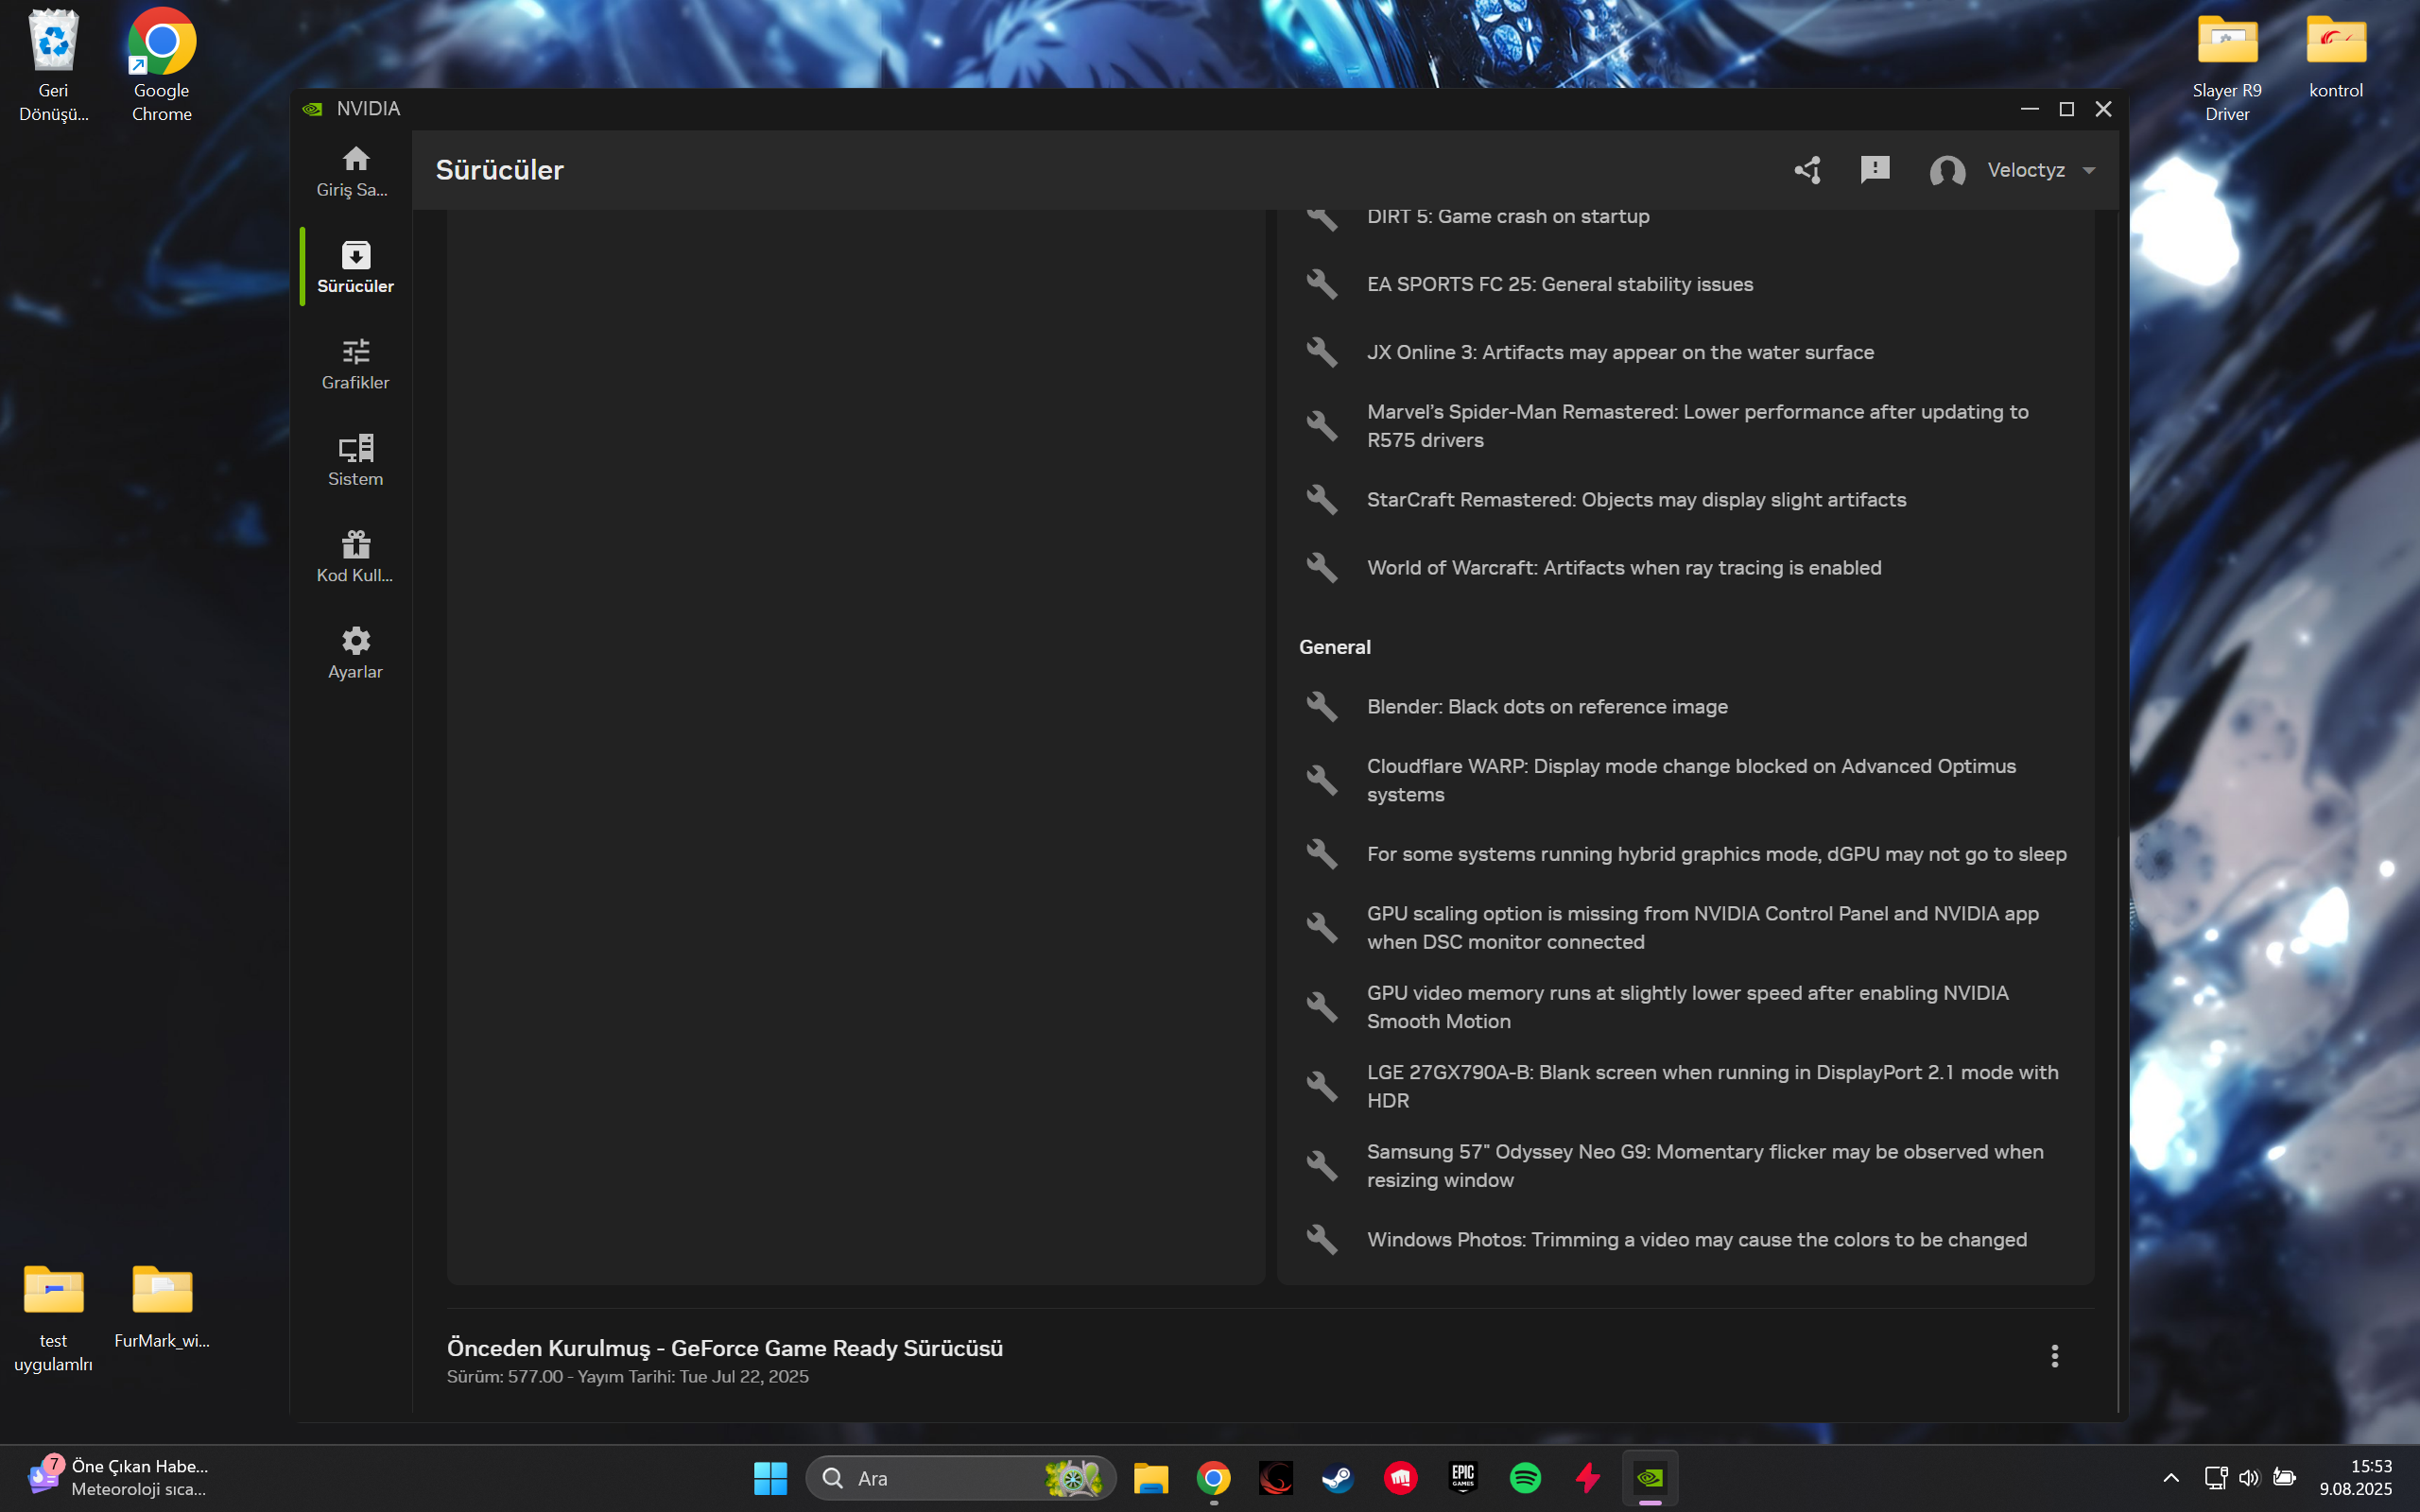Show hidden system tray icons chevron
The image size is (2420, 1512).
pos(2171,1478)
